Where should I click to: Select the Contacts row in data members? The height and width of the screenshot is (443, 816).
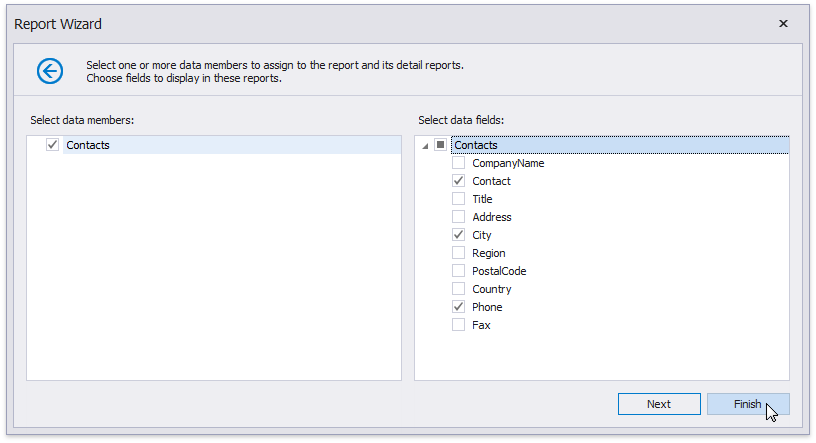point(88,145)
